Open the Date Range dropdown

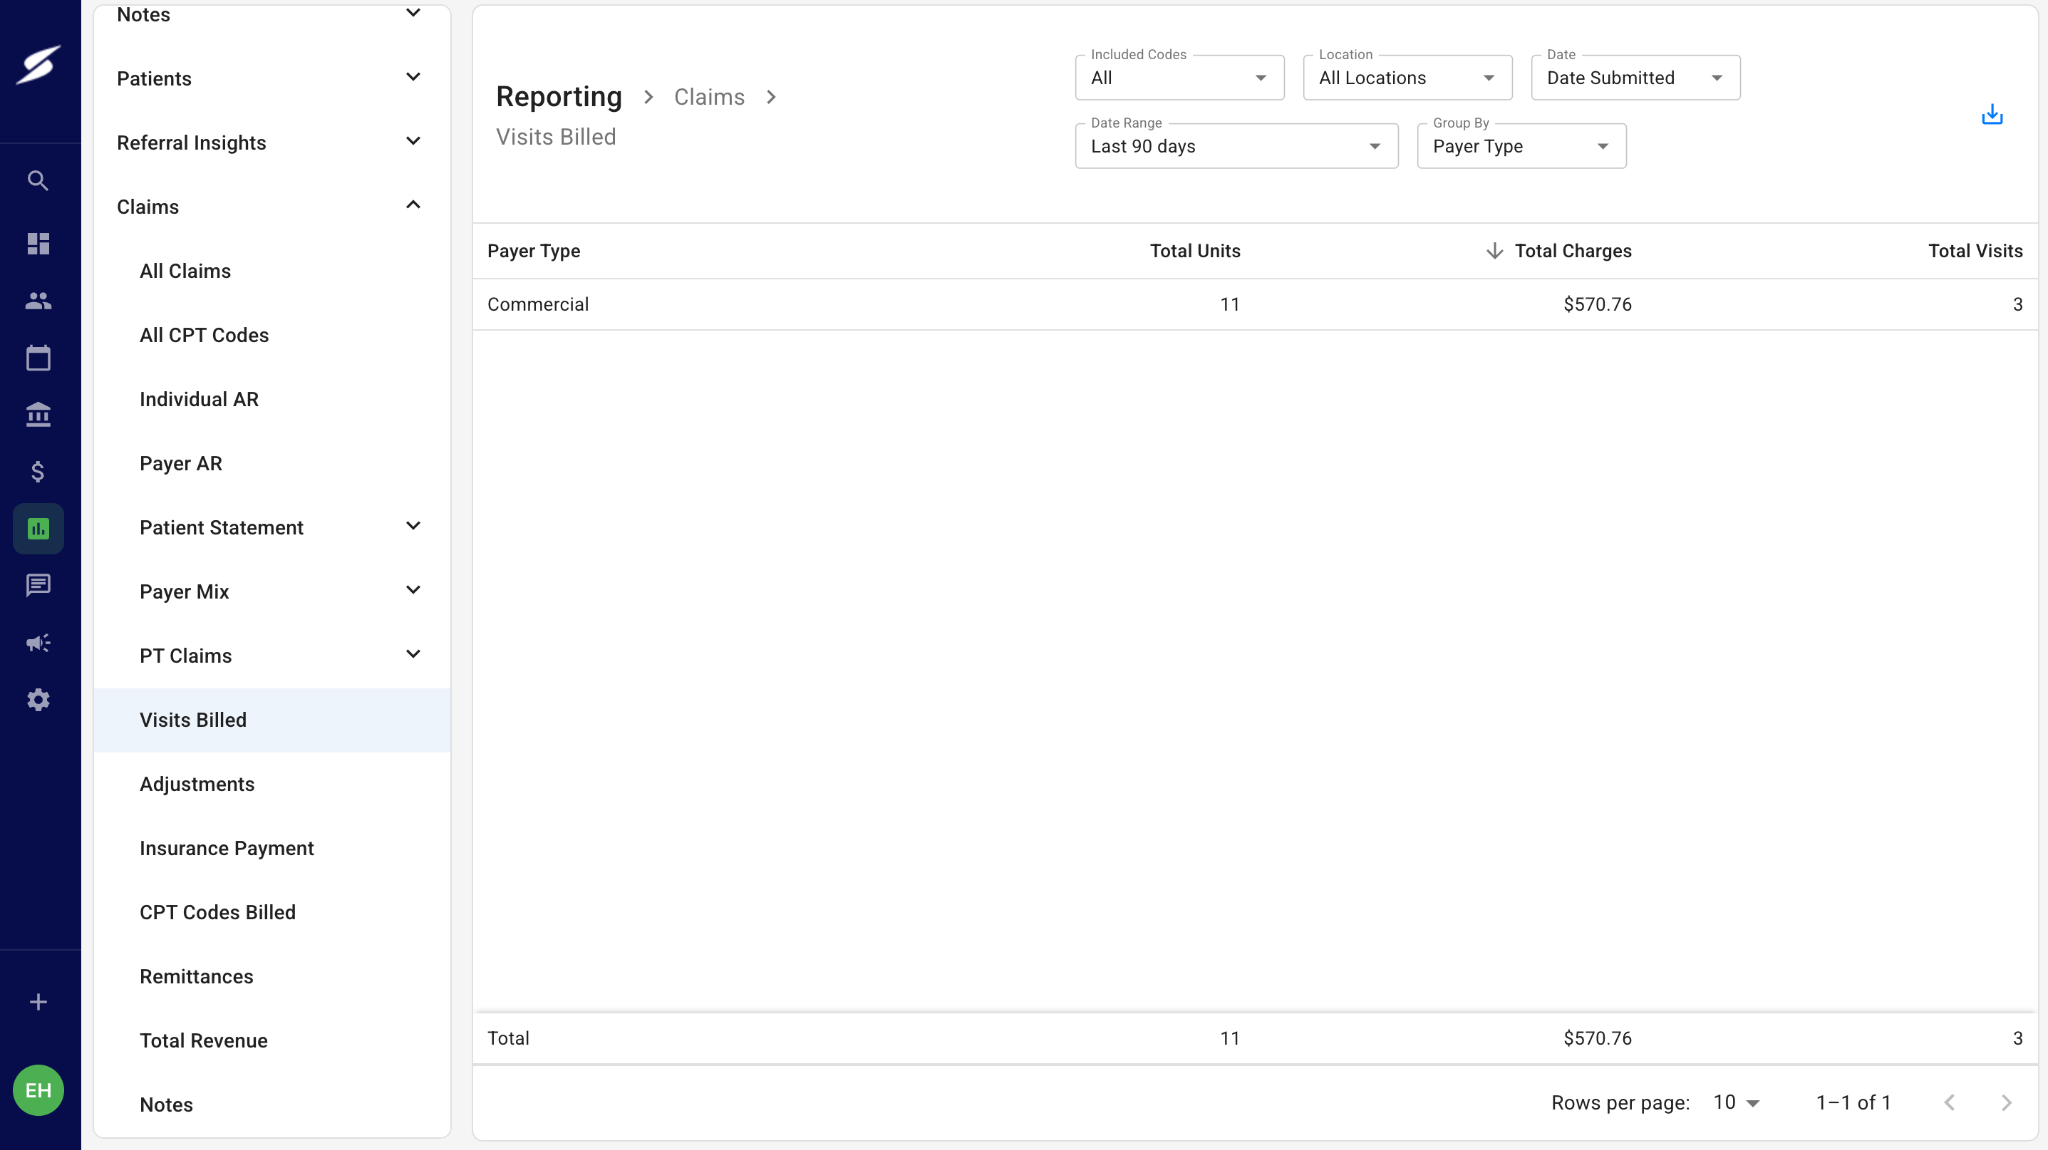pyautogui.click(x=1236, y=146)
